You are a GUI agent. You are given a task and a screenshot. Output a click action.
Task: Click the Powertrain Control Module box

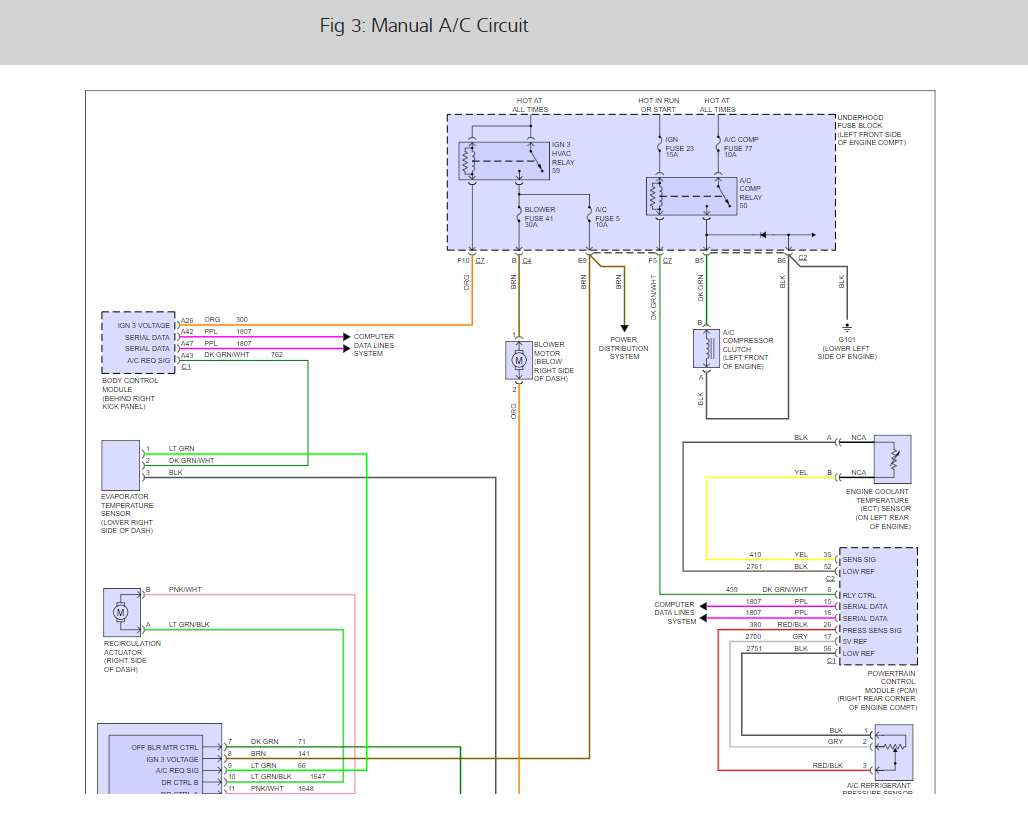pyautogui.click(x=878, y=606)
